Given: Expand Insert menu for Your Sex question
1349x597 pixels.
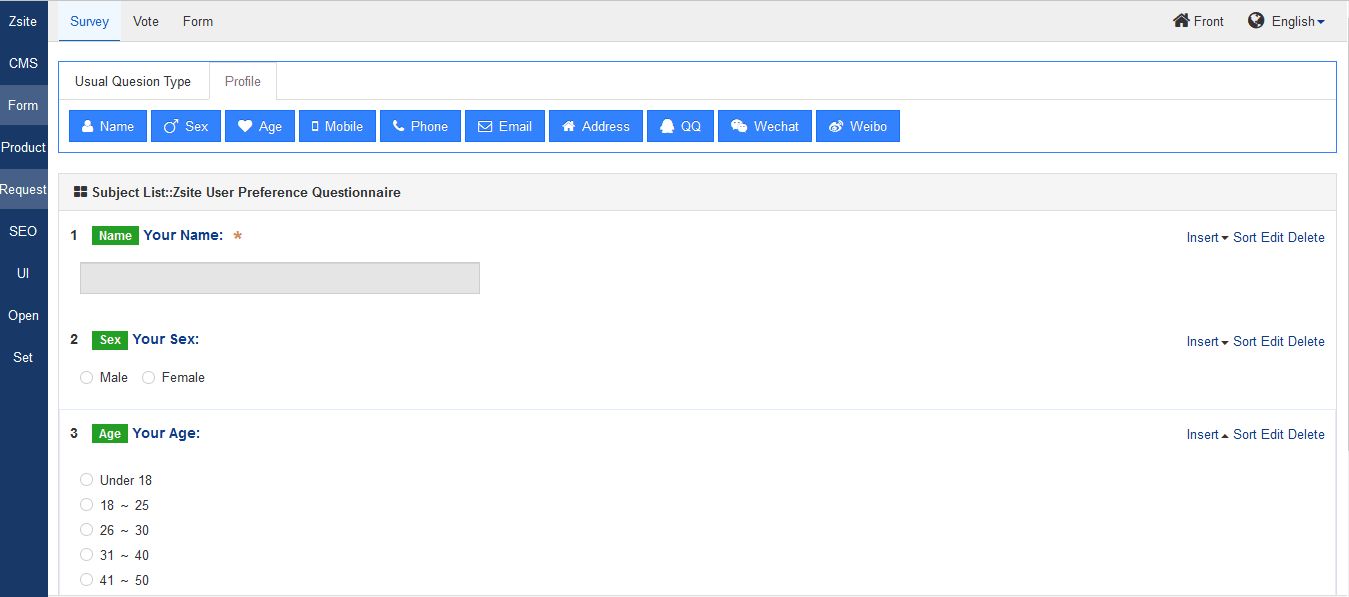Looking at the screenshot, I should [x=1207, y=341].
